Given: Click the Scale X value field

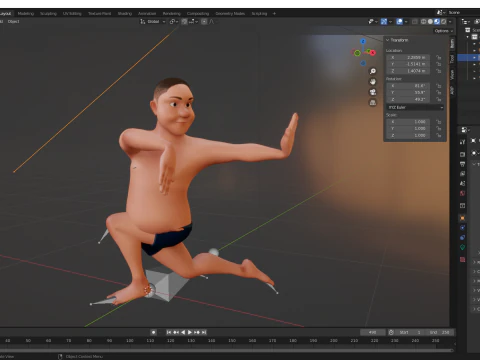Looking at the screenshot, I should pos(408,122).
